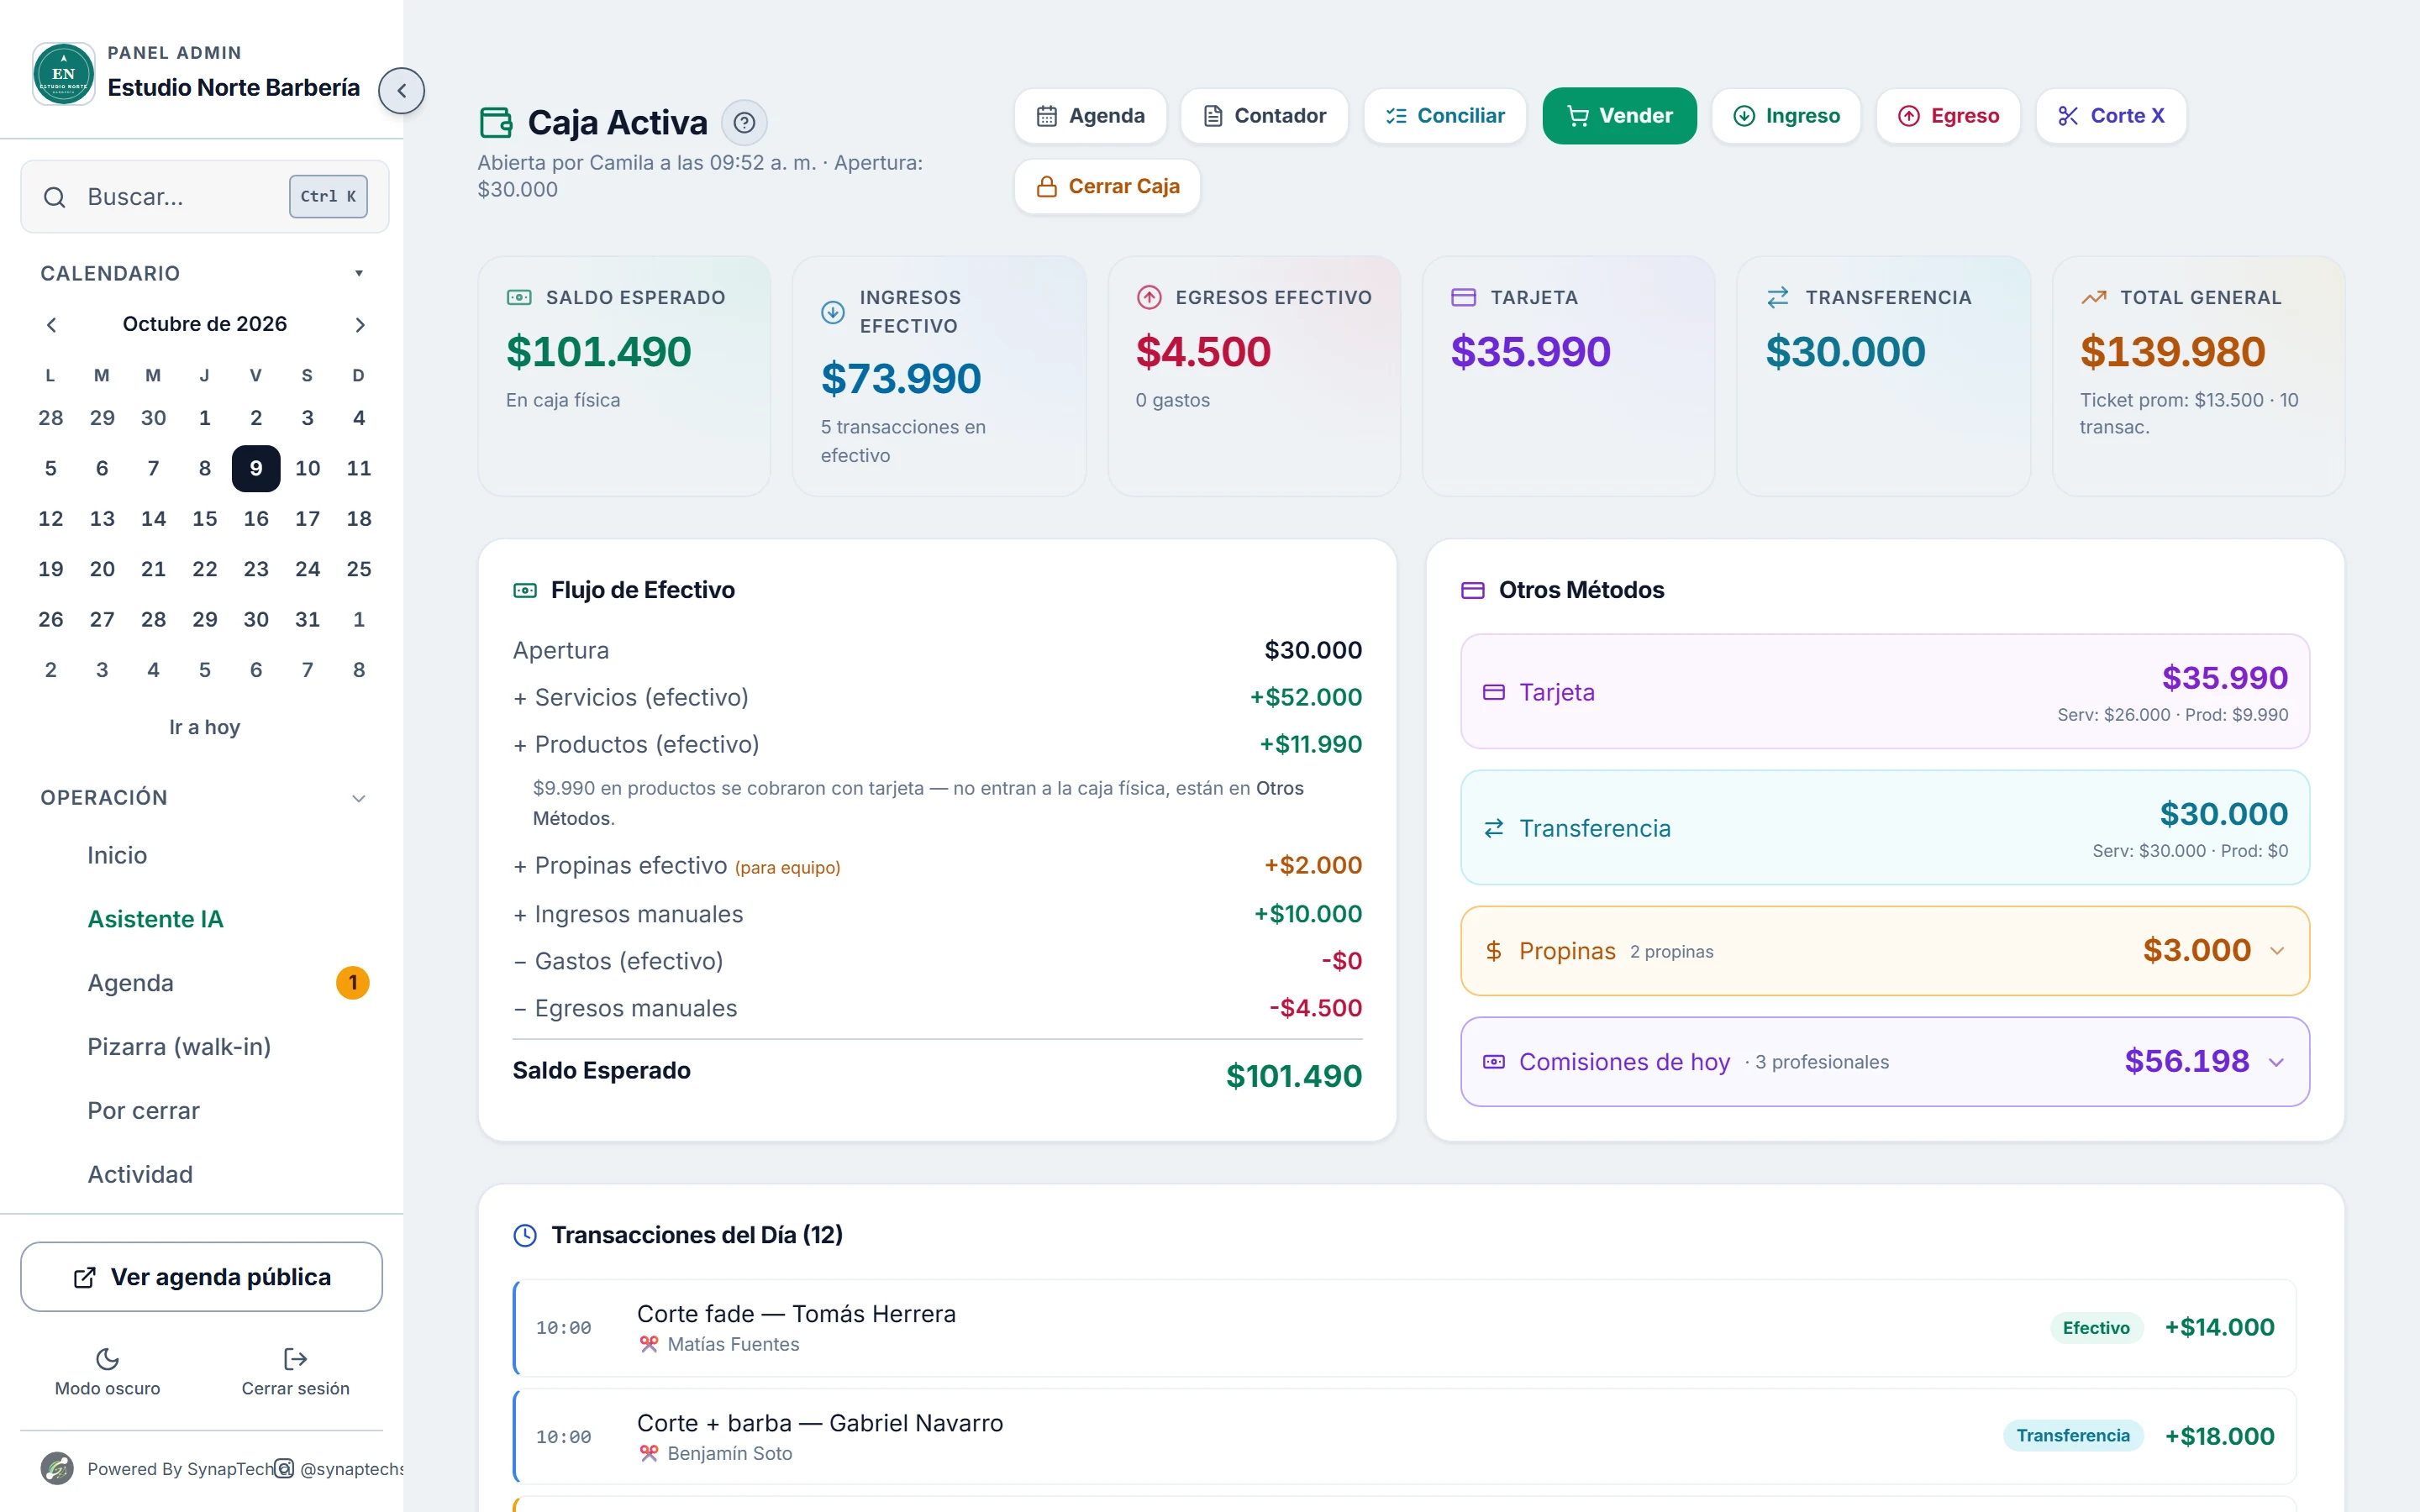Click Cerrar sesión icon

295,1359
